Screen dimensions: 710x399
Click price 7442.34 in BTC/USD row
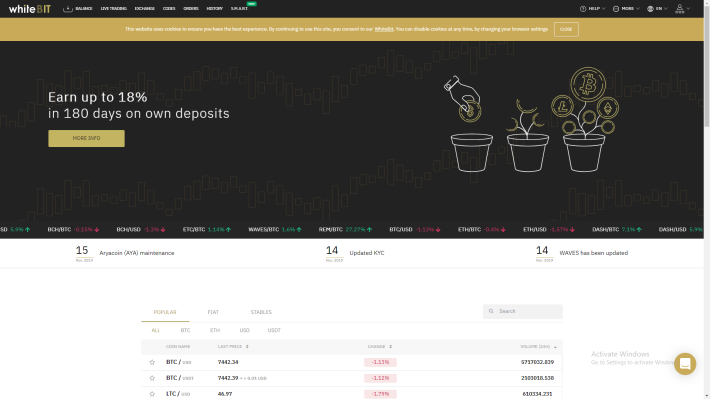pyautogui.click(x=228, y=362)
